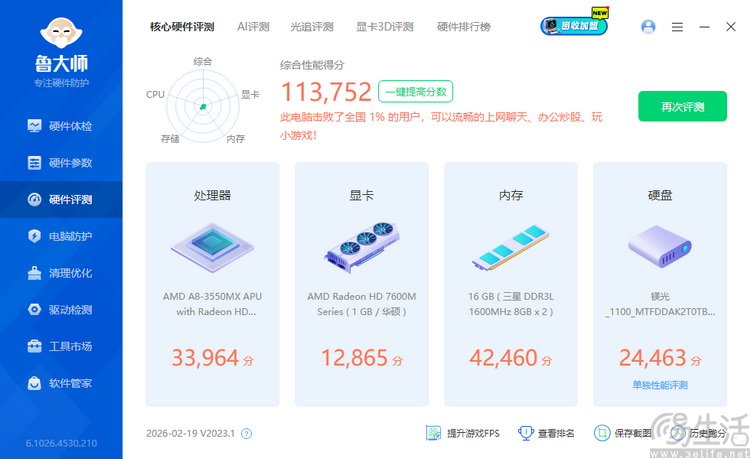Open the 显卡3D评测 tab
Image resolution: width=750 pixels, height=459 pixels.
coord(384,27)
